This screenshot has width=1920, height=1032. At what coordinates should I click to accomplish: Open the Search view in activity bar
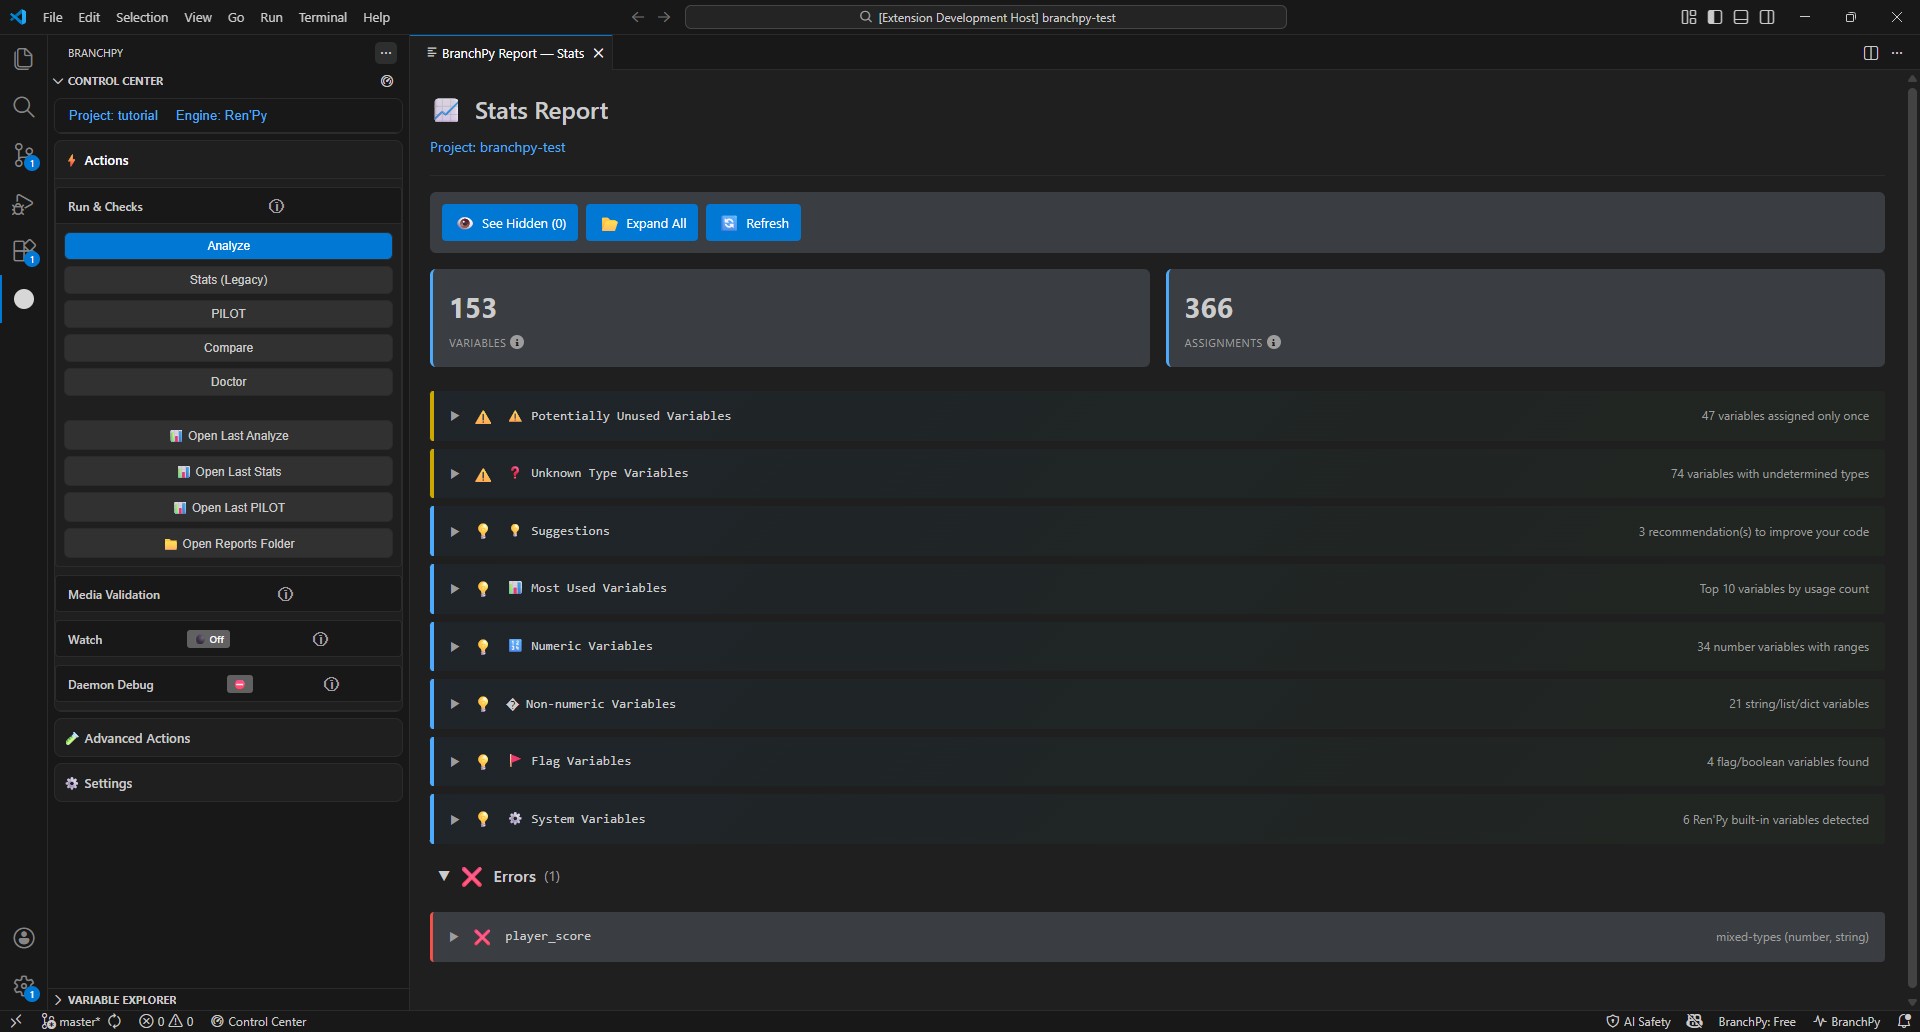click(23, 107)
